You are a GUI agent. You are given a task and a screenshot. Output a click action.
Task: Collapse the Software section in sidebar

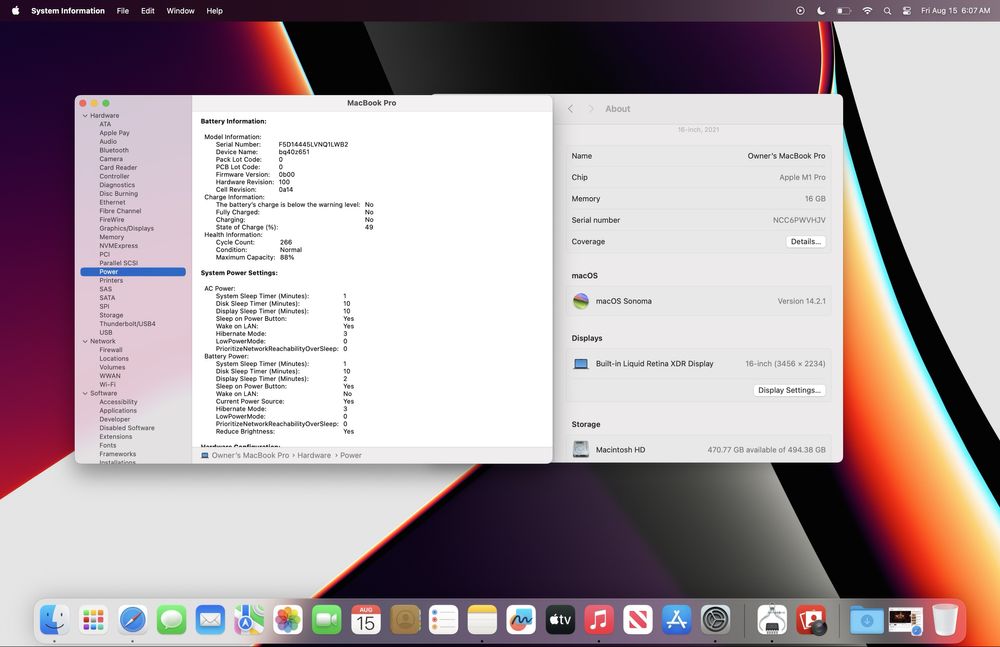pos(85,393)
